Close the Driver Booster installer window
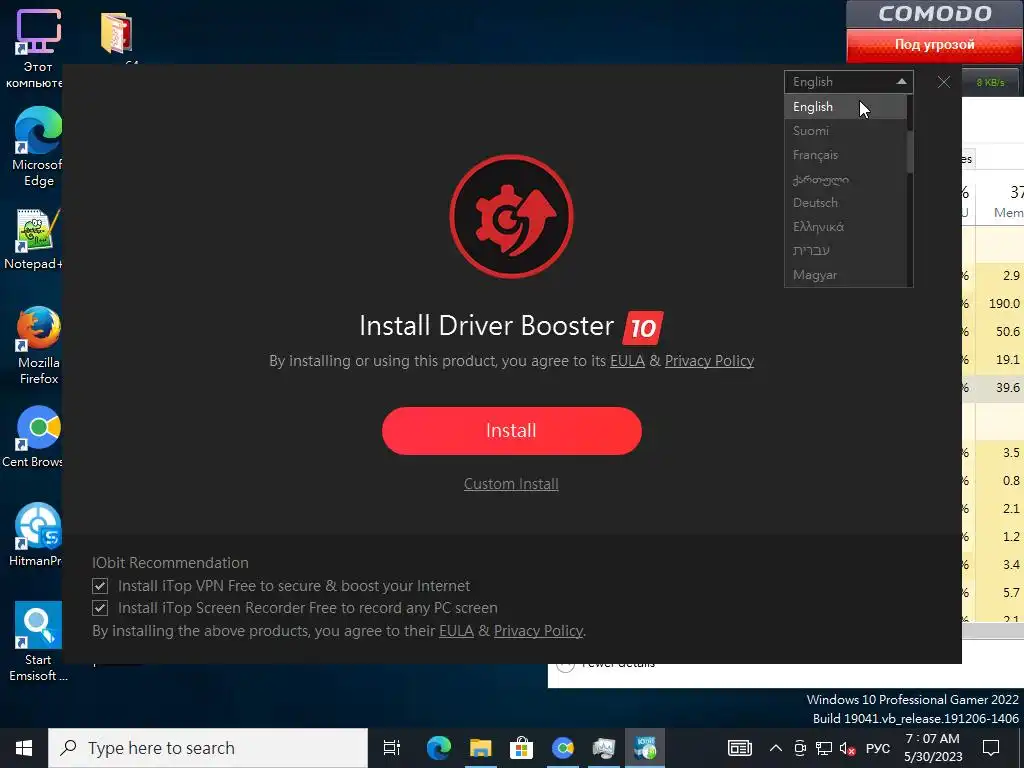Viewport: 1024px width, 768px height. click(944, 82)
